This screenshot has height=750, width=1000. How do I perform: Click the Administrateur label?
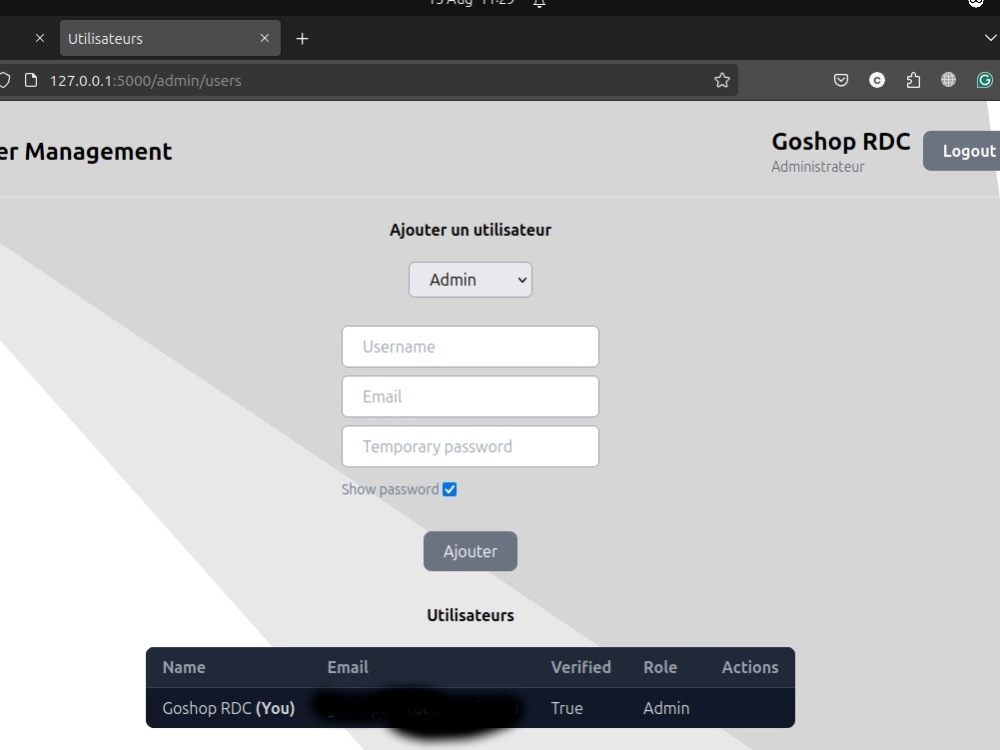[x=818, y=166]
